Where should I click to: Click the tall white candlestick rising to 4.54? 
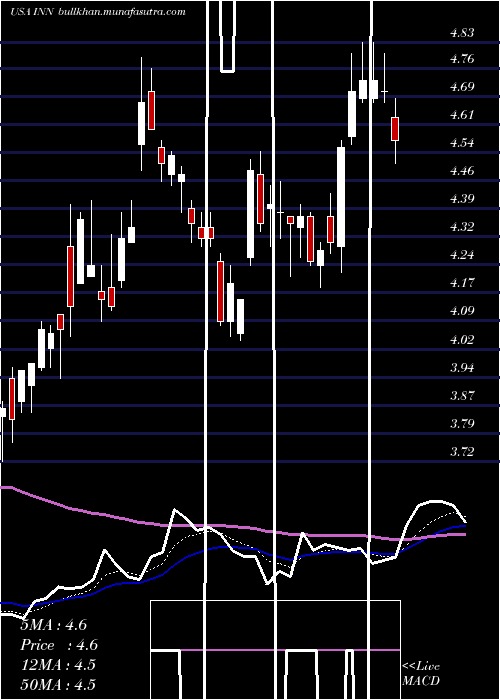click(341, 197)
